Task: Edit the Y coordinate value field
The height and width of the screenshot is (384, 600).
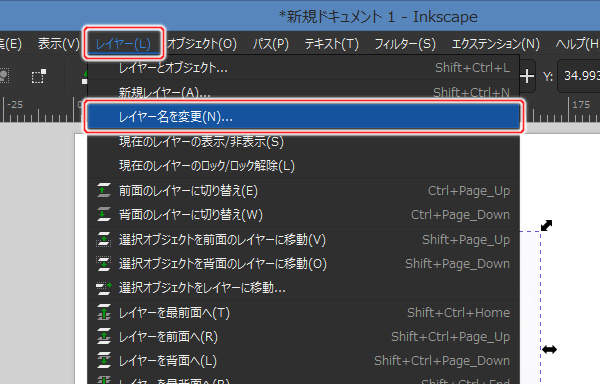Action: (x=579, y=76)
